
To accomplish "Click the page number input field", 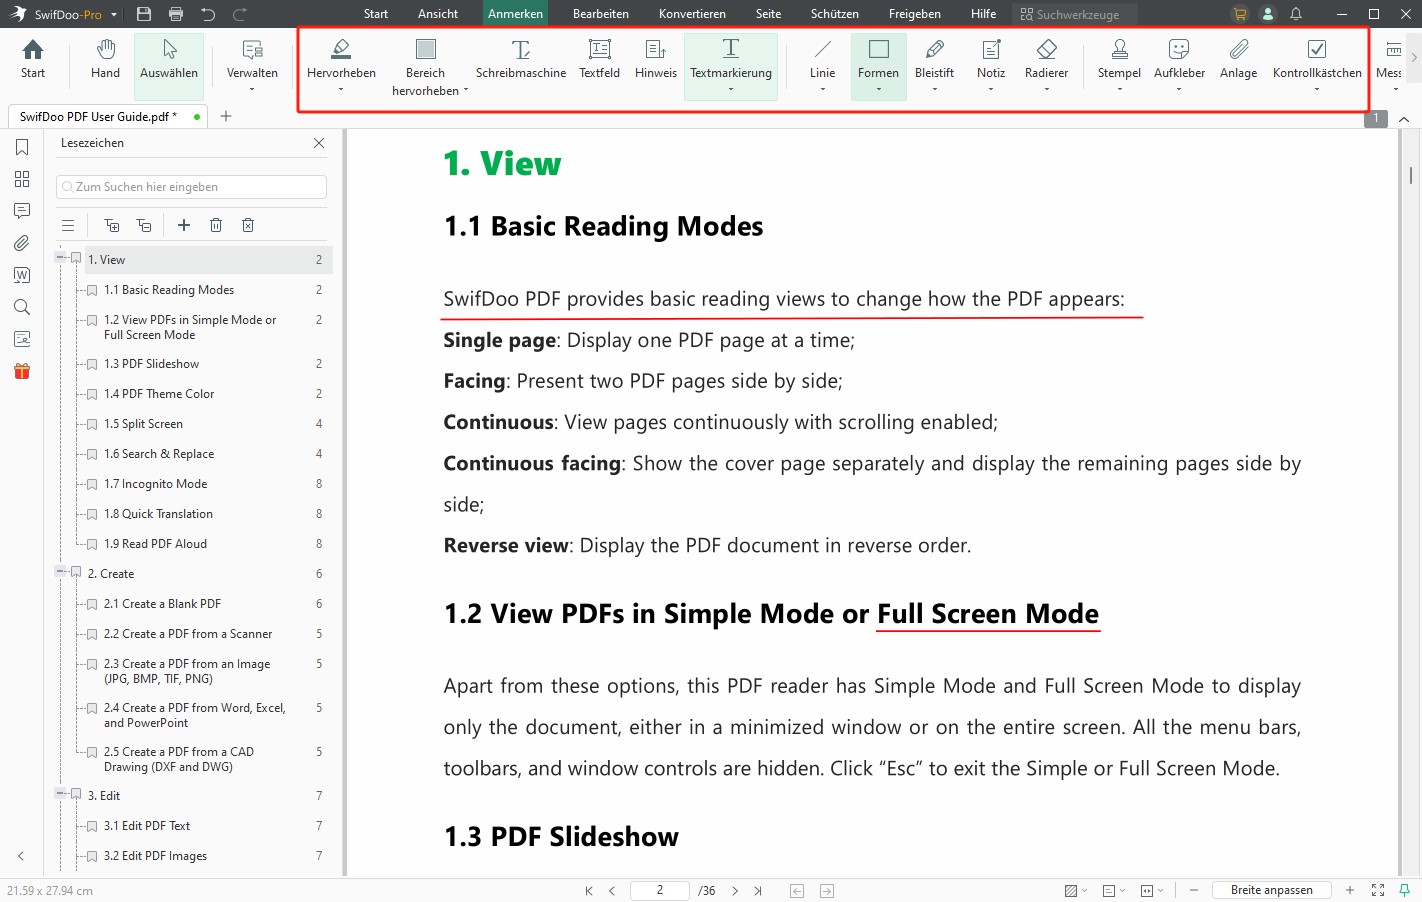I will click(660, 890).
